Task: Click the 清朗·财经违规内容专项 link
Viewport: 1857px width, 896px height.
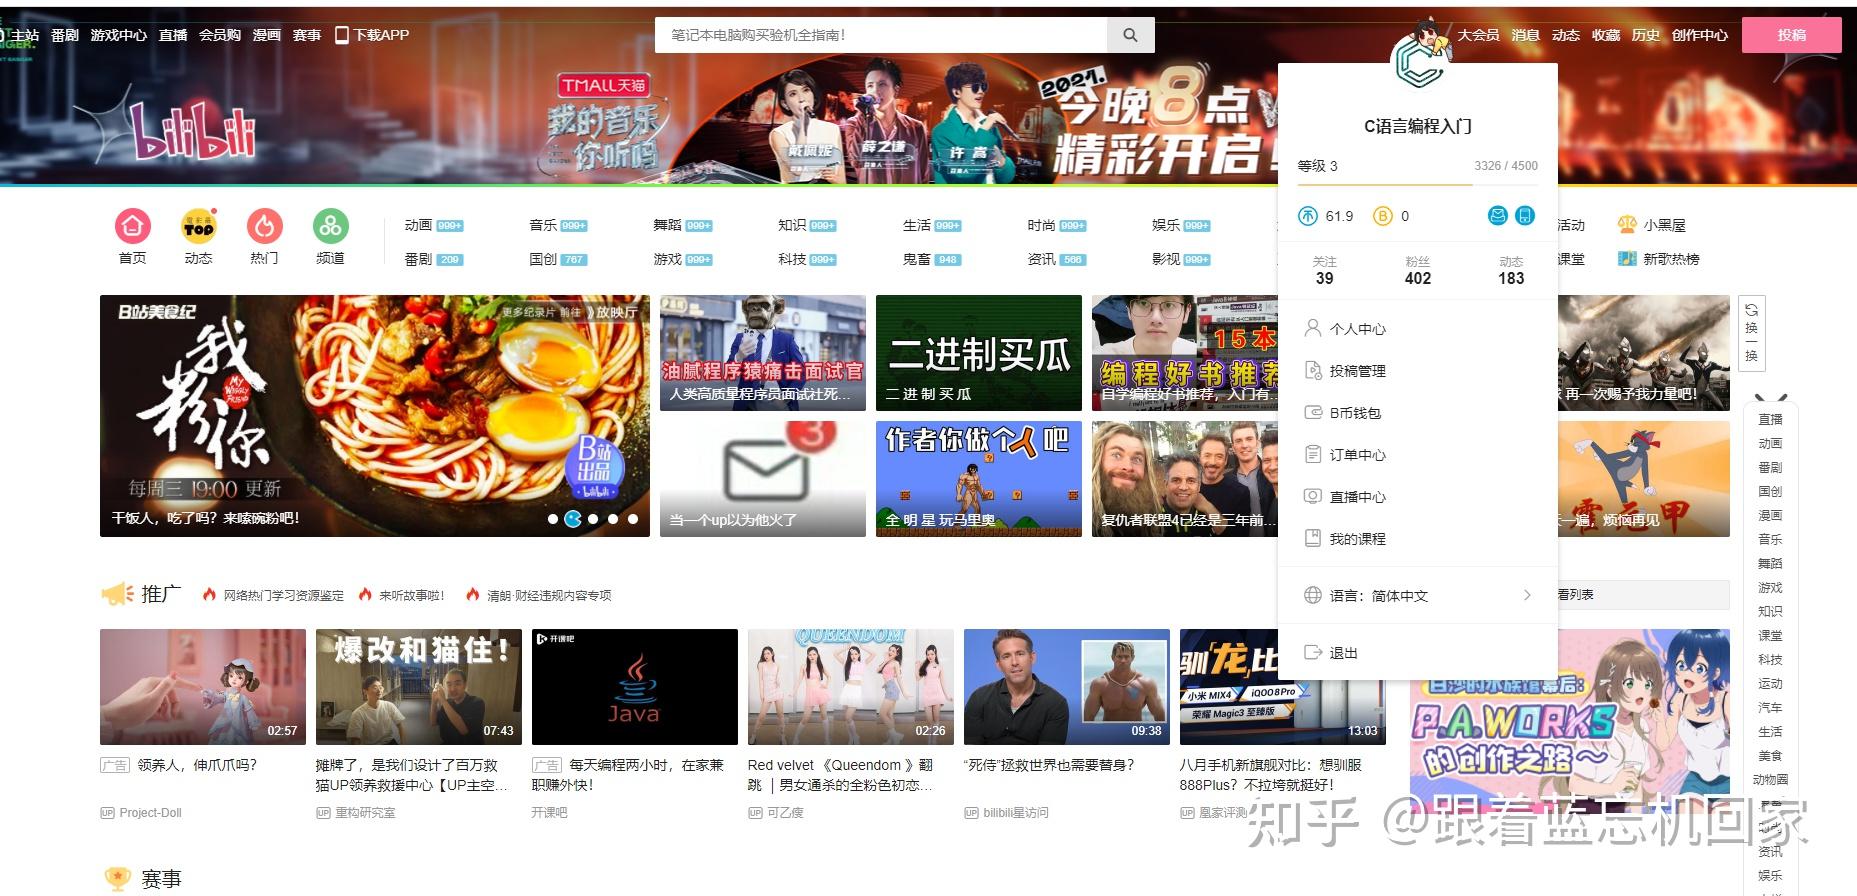Action: (549, 595)
